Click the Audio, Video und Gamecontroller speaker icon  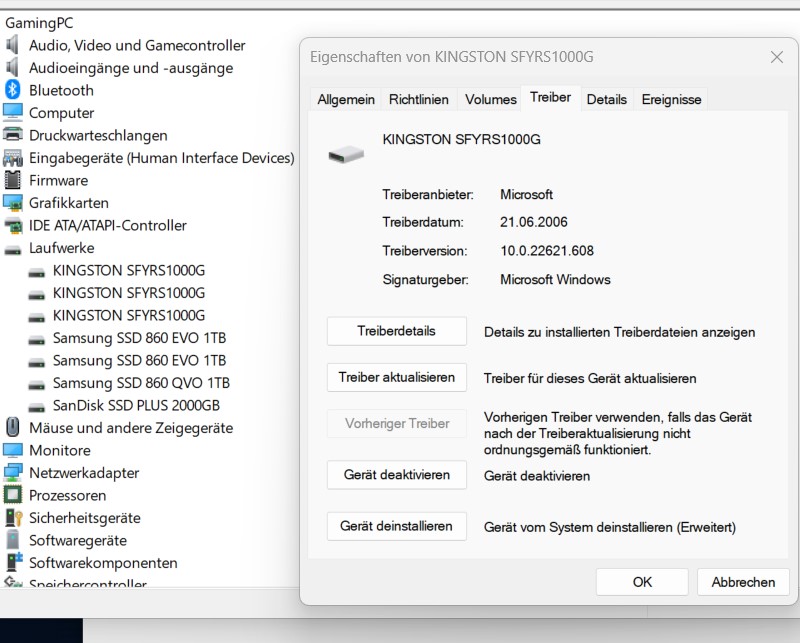tap(12, 45)
